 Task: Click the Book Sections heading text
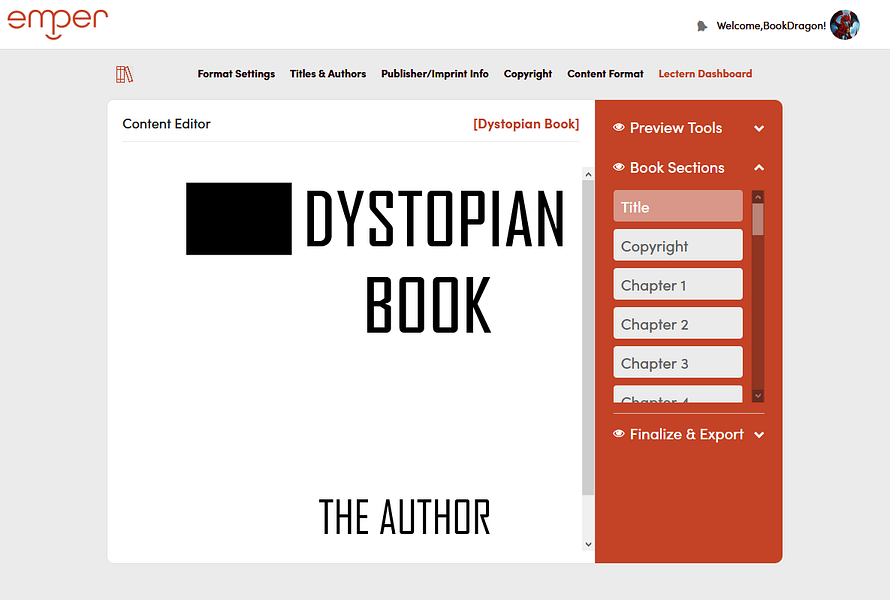coord(677,167)
